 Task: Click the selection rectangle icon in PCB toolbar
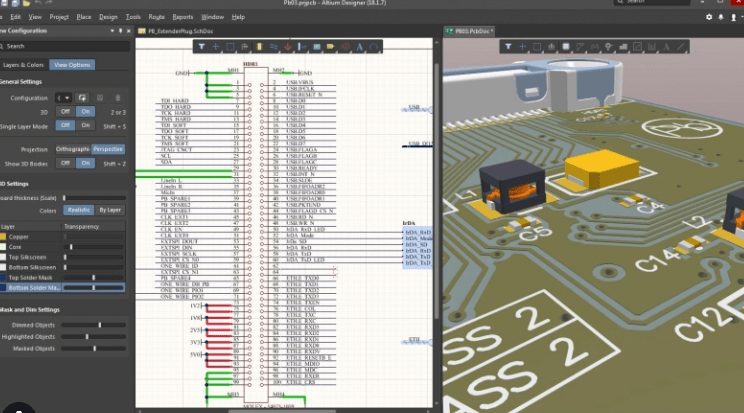pyautogui.click(x=538, y=46)
